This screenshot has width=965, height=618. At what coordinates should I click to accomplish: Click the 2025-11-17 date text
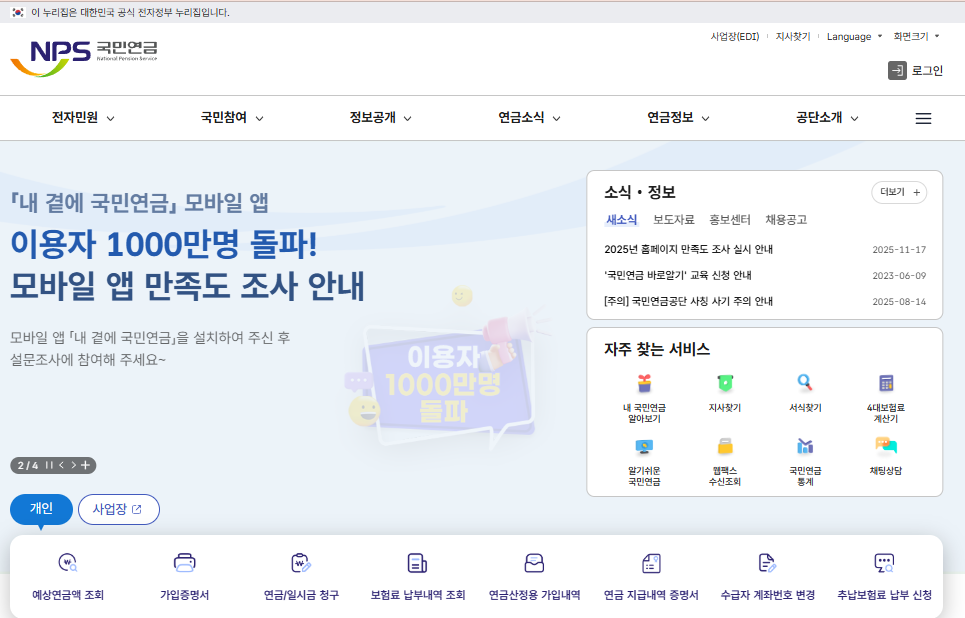pos(899,250)
